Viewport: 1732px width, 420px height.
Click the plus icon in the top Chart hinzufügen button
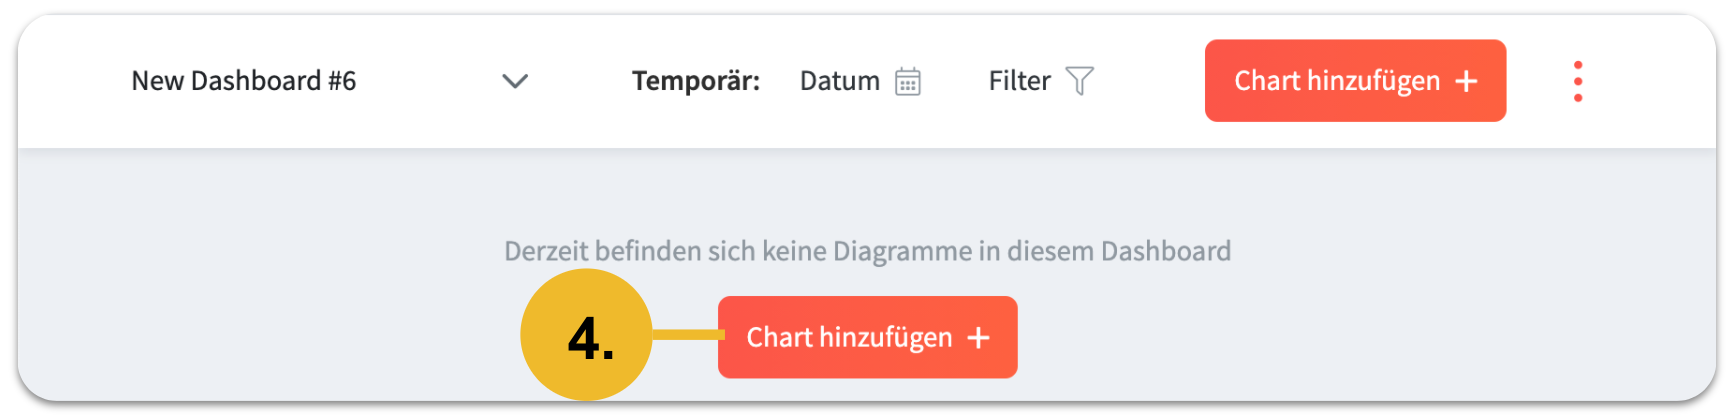(x=1466, y=81)
